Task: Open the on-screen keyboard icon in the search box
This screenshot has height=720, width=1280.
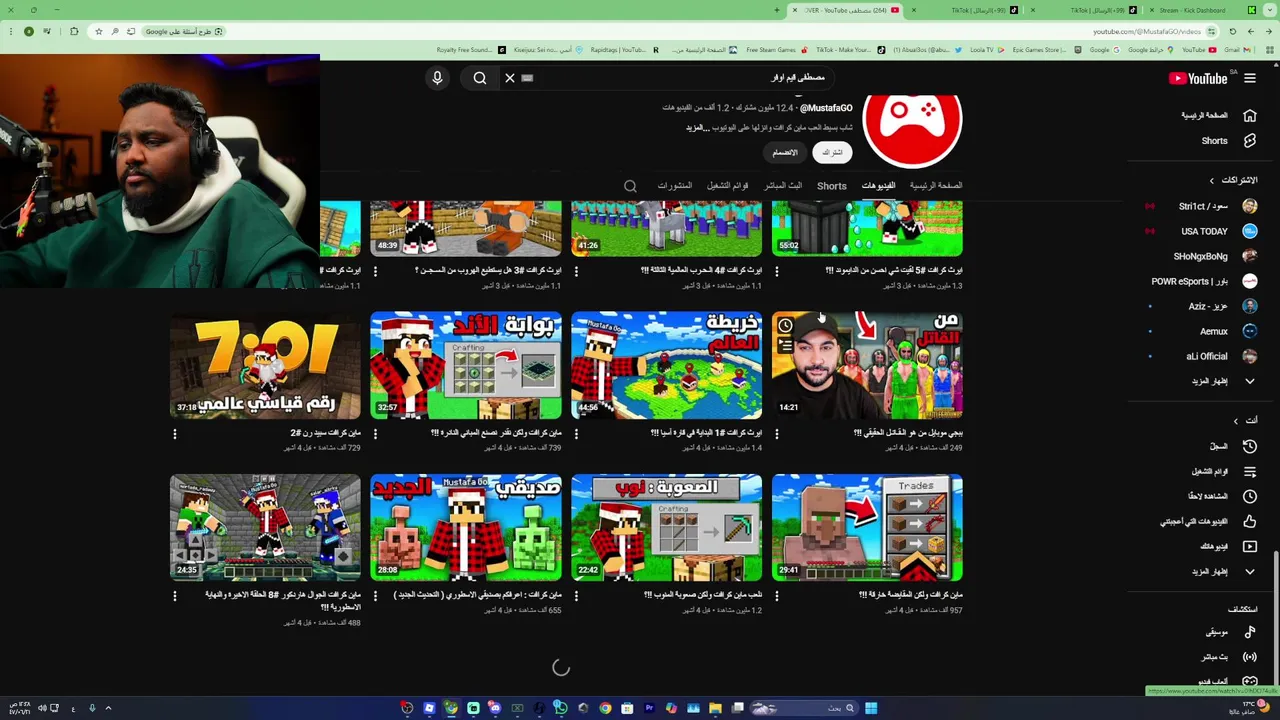Action: tap(527, 77)
